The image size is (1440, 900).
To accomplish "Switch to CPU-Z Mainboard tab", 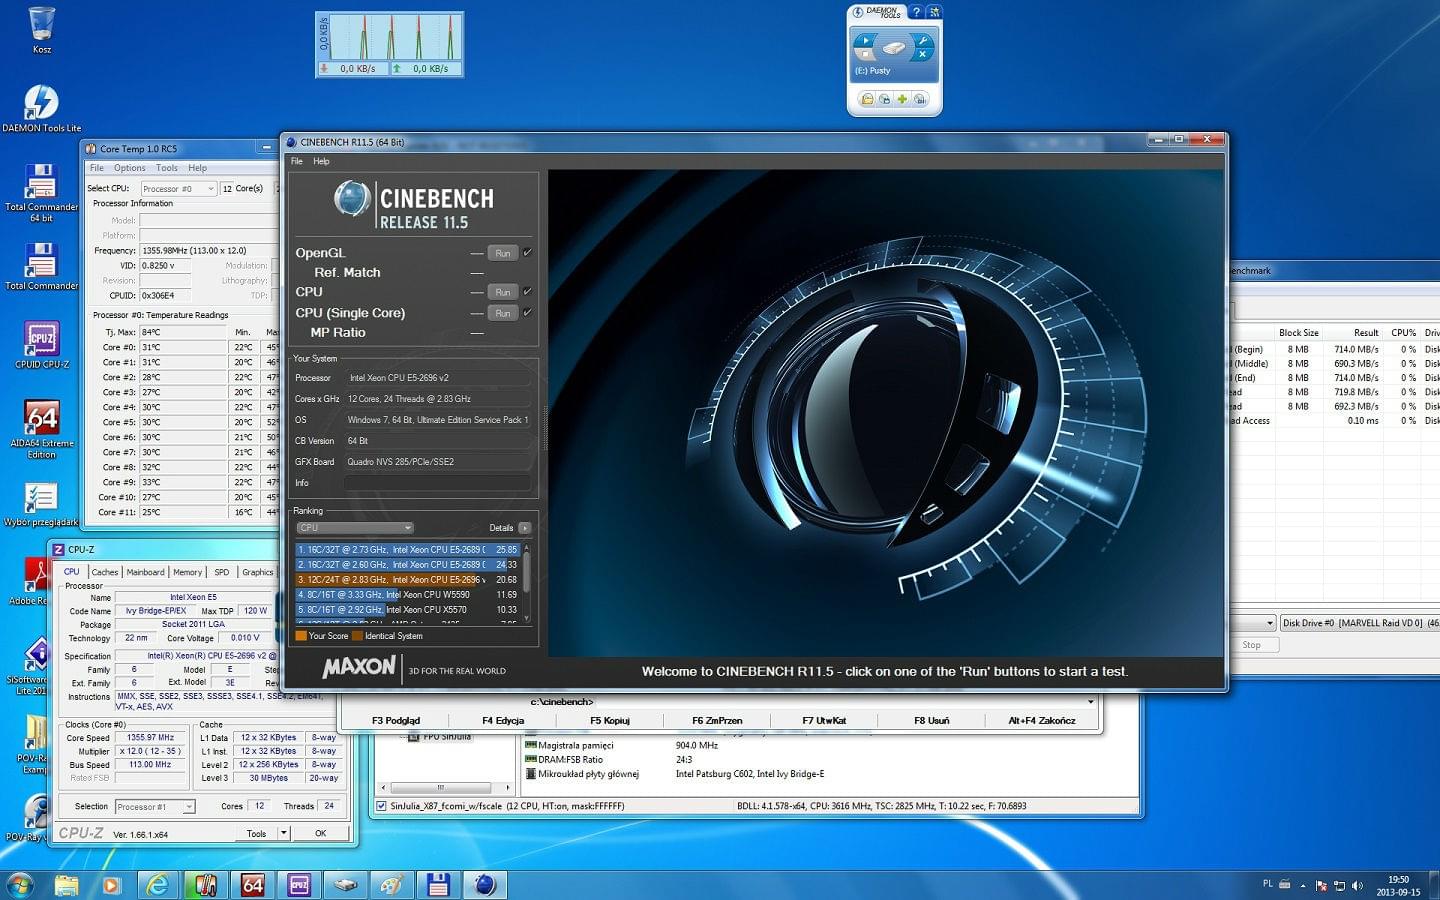I will point(145,572).
